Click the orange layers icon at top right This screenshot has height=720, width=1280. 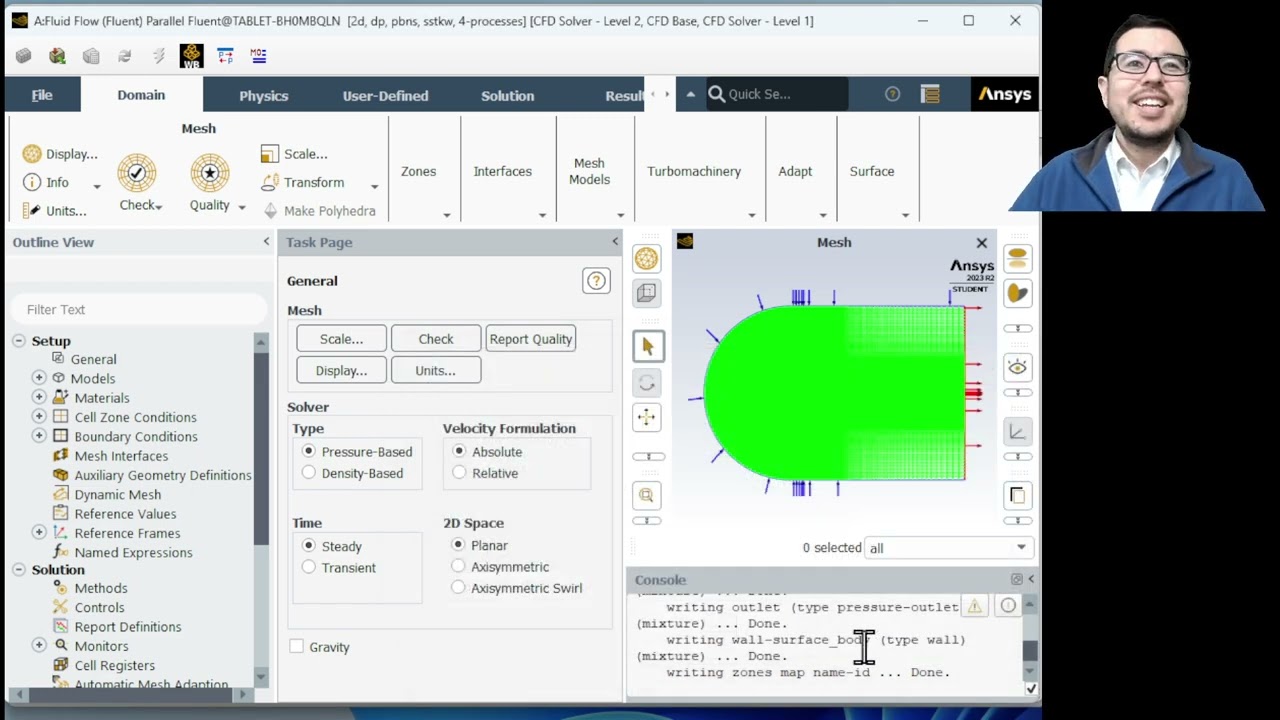[x=1017, y=259]
